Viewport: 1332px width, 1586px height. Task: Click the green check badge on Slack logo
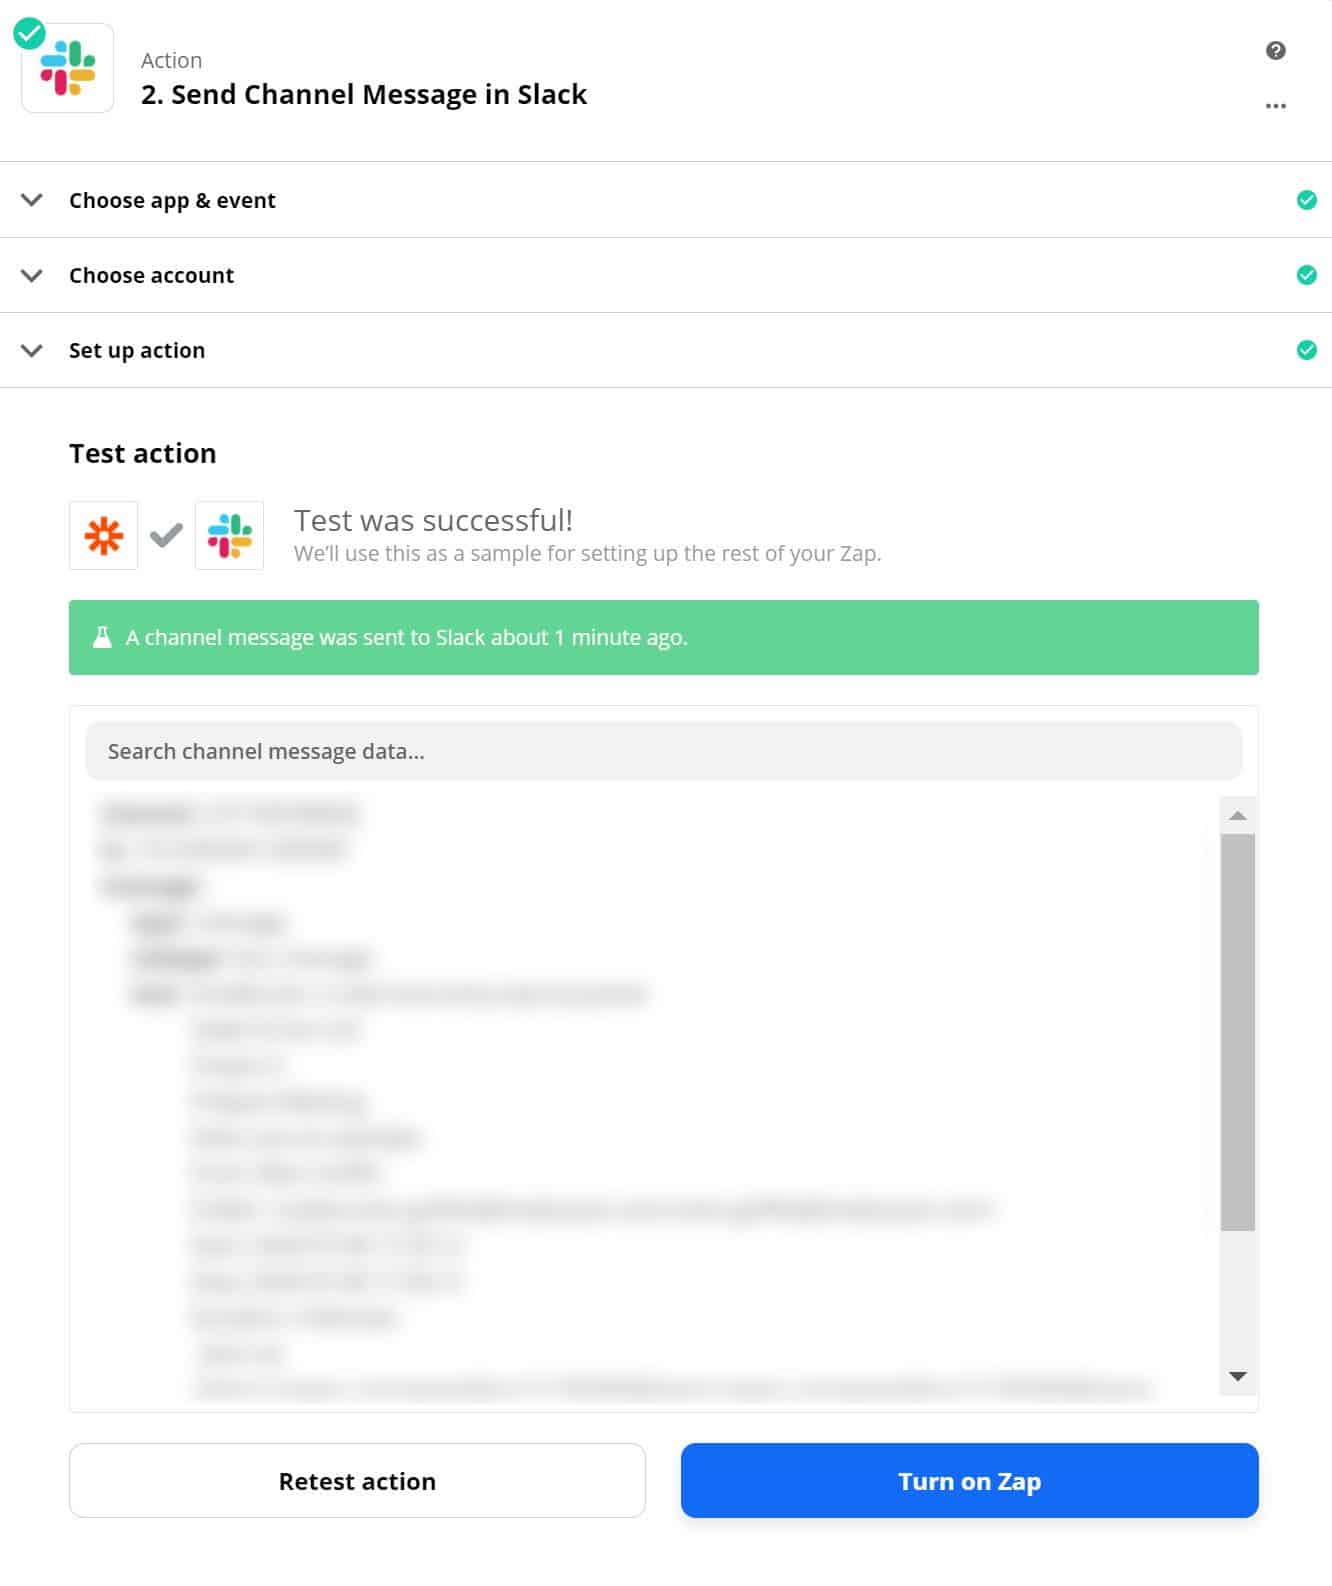click(x=29, y=33)
